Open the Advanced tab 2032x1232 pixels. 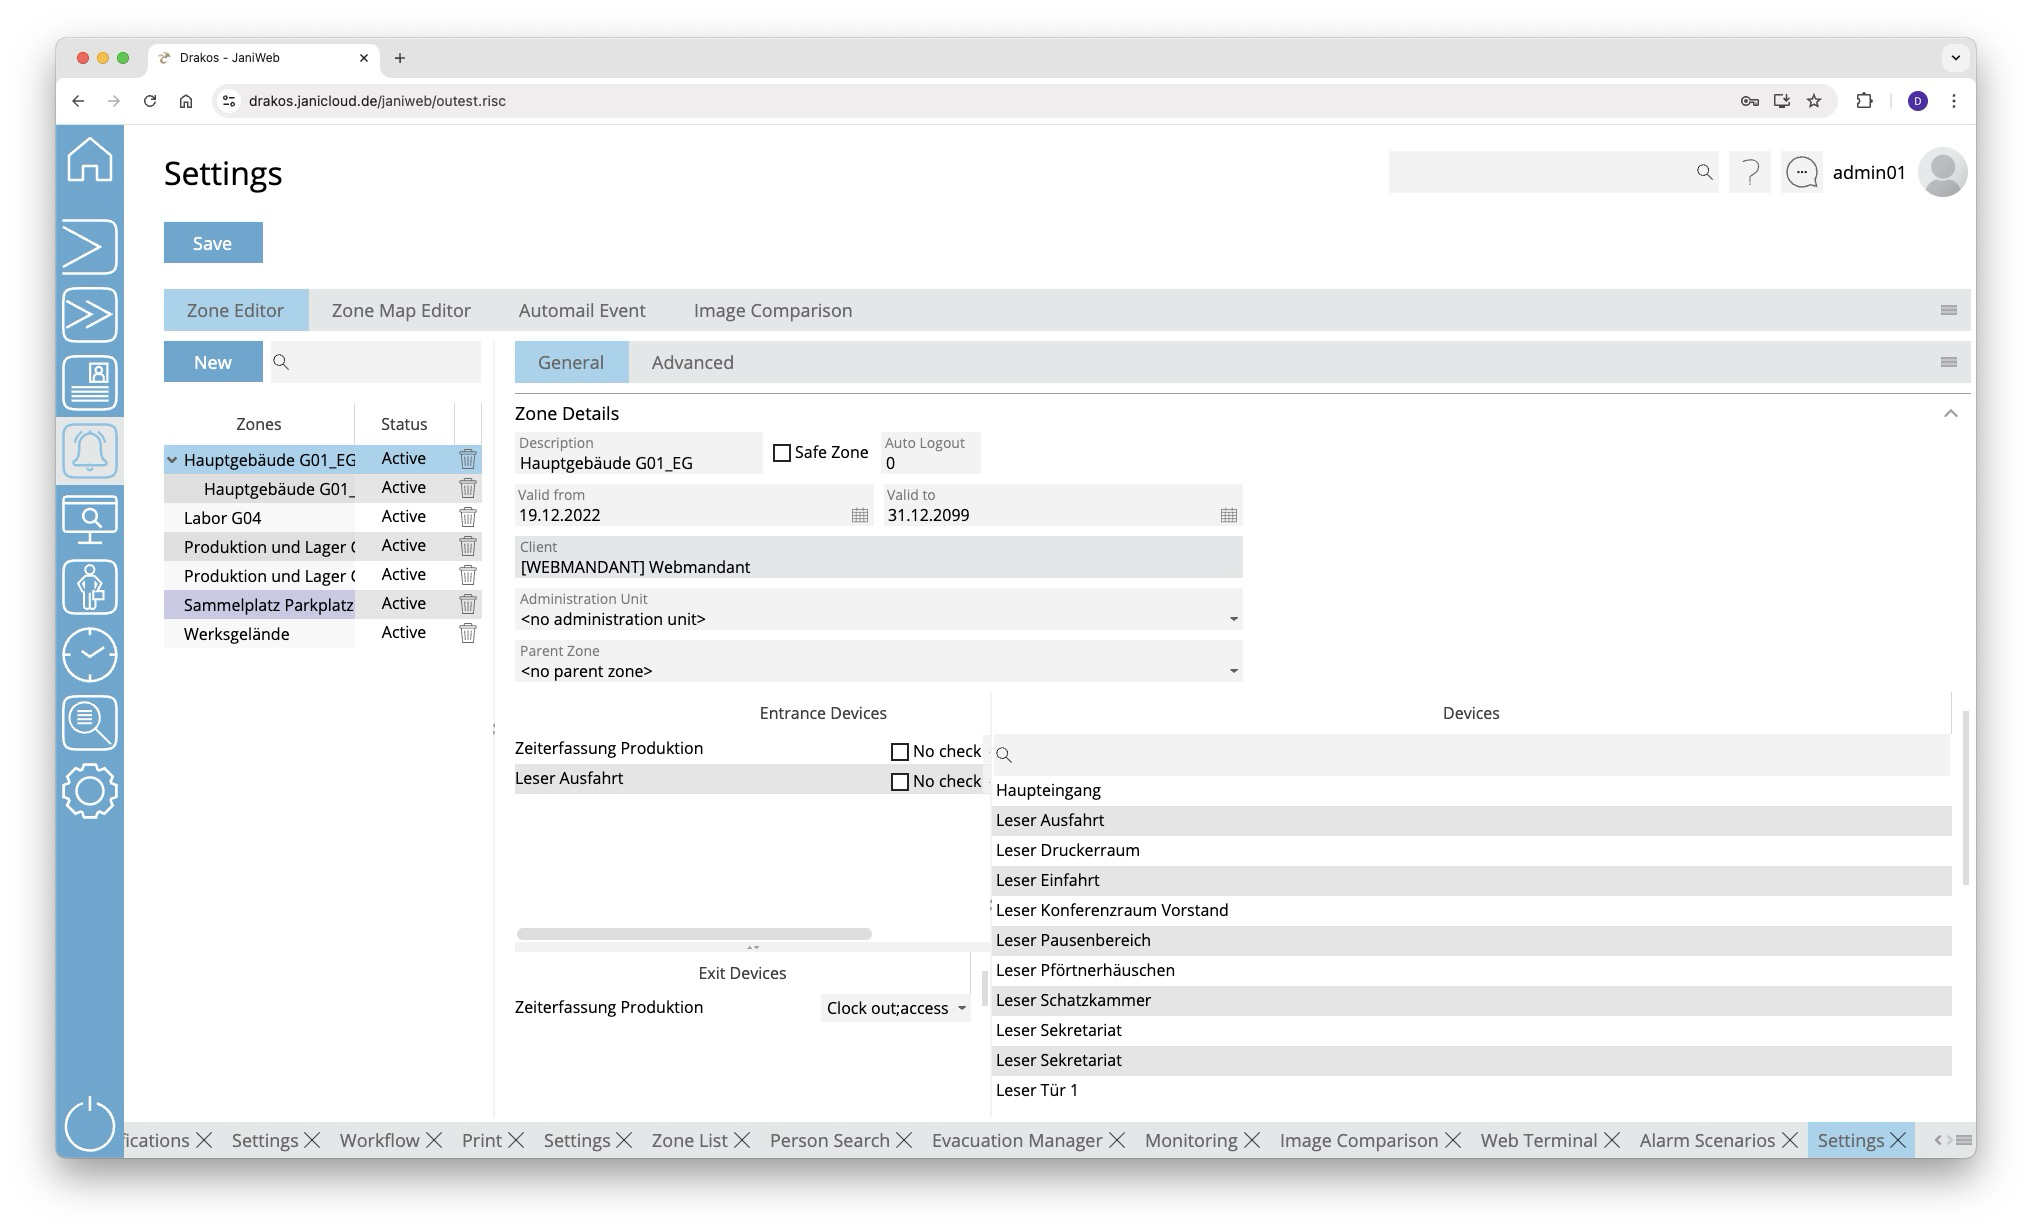point(692,363)
